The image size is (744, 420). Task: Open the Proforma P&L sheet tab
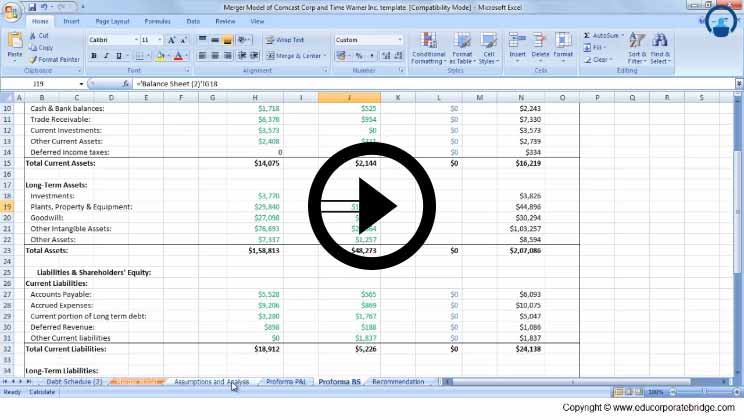coord(287,382)
